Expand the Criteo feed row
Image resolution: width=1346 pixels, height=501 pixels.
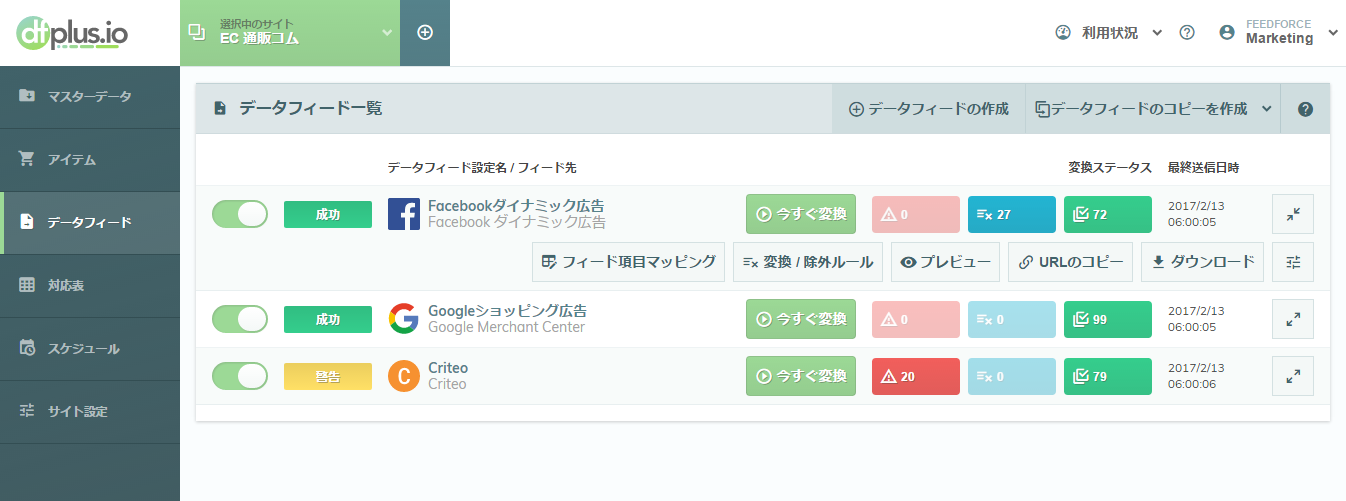click(1293, 376)
